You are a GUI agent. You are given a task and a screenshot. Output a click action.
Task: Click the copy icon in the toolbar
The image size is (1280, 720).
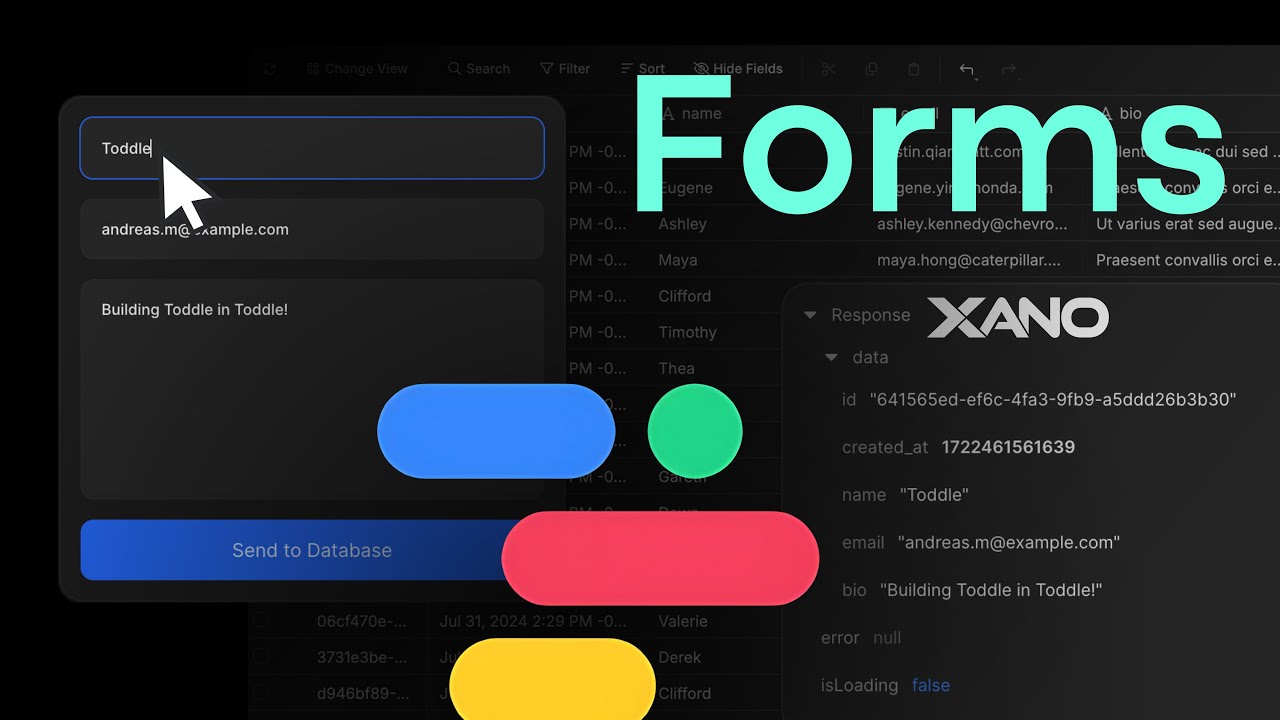pyautogui.click(x=871, y=69)
